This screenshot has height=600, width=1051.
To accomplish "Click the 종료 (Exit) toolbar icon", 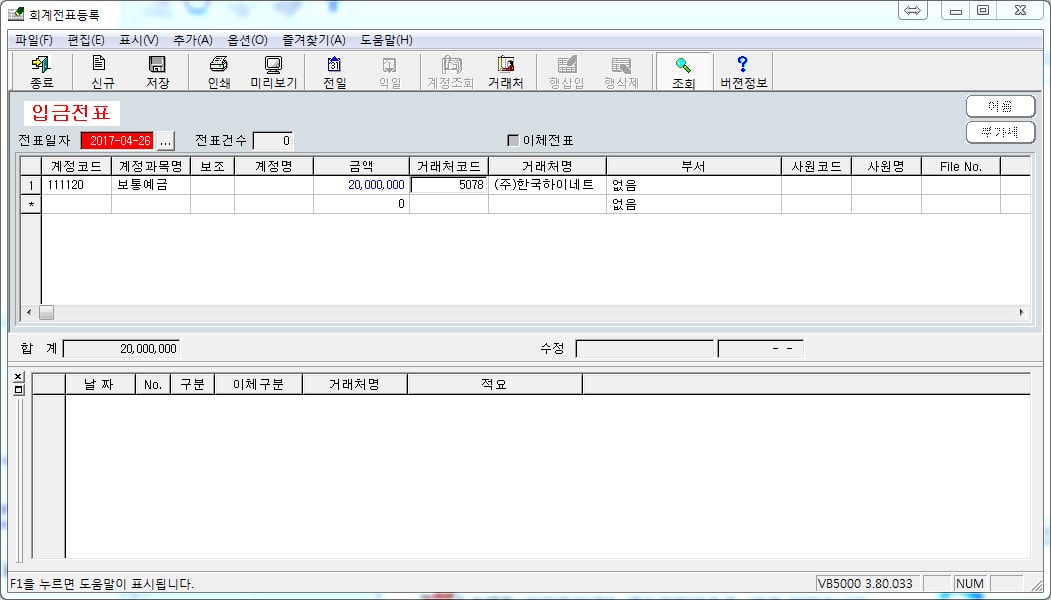I will coord(42,72).
